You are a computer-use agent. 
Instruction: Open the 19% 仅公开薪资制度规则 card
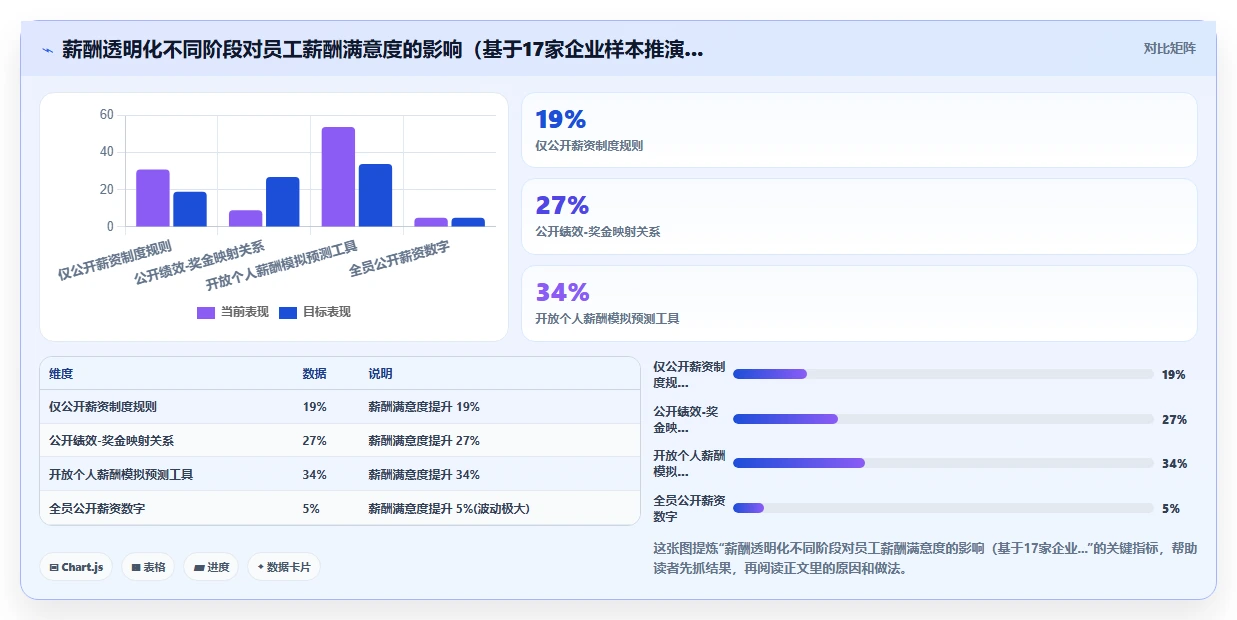(859, 130)
